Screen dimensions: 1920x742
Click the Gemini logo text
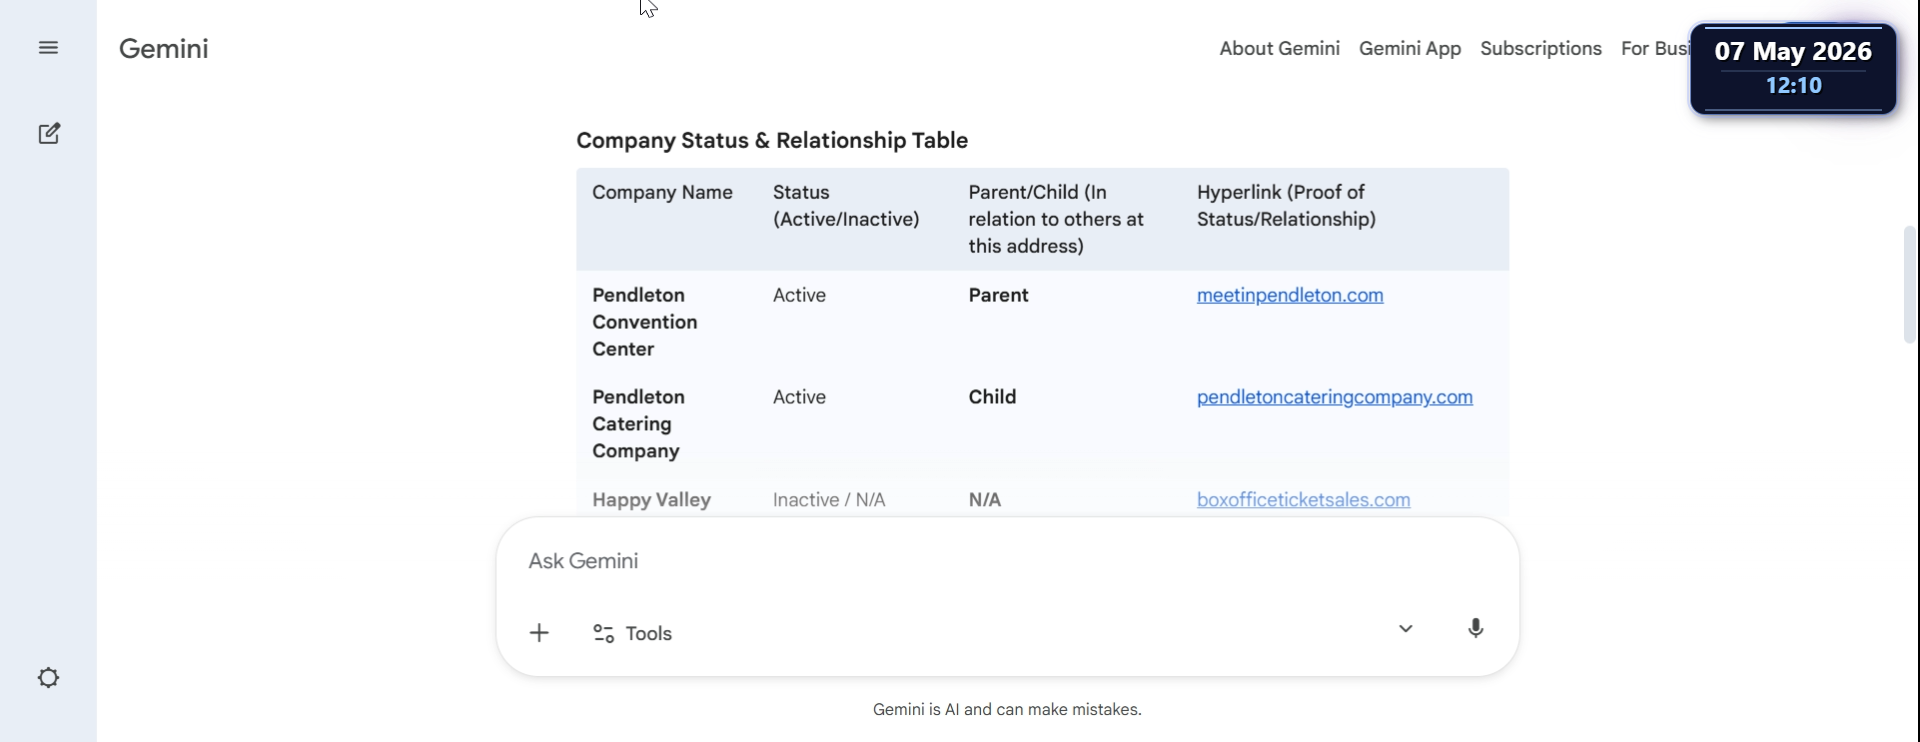click(x=164, y=49)
